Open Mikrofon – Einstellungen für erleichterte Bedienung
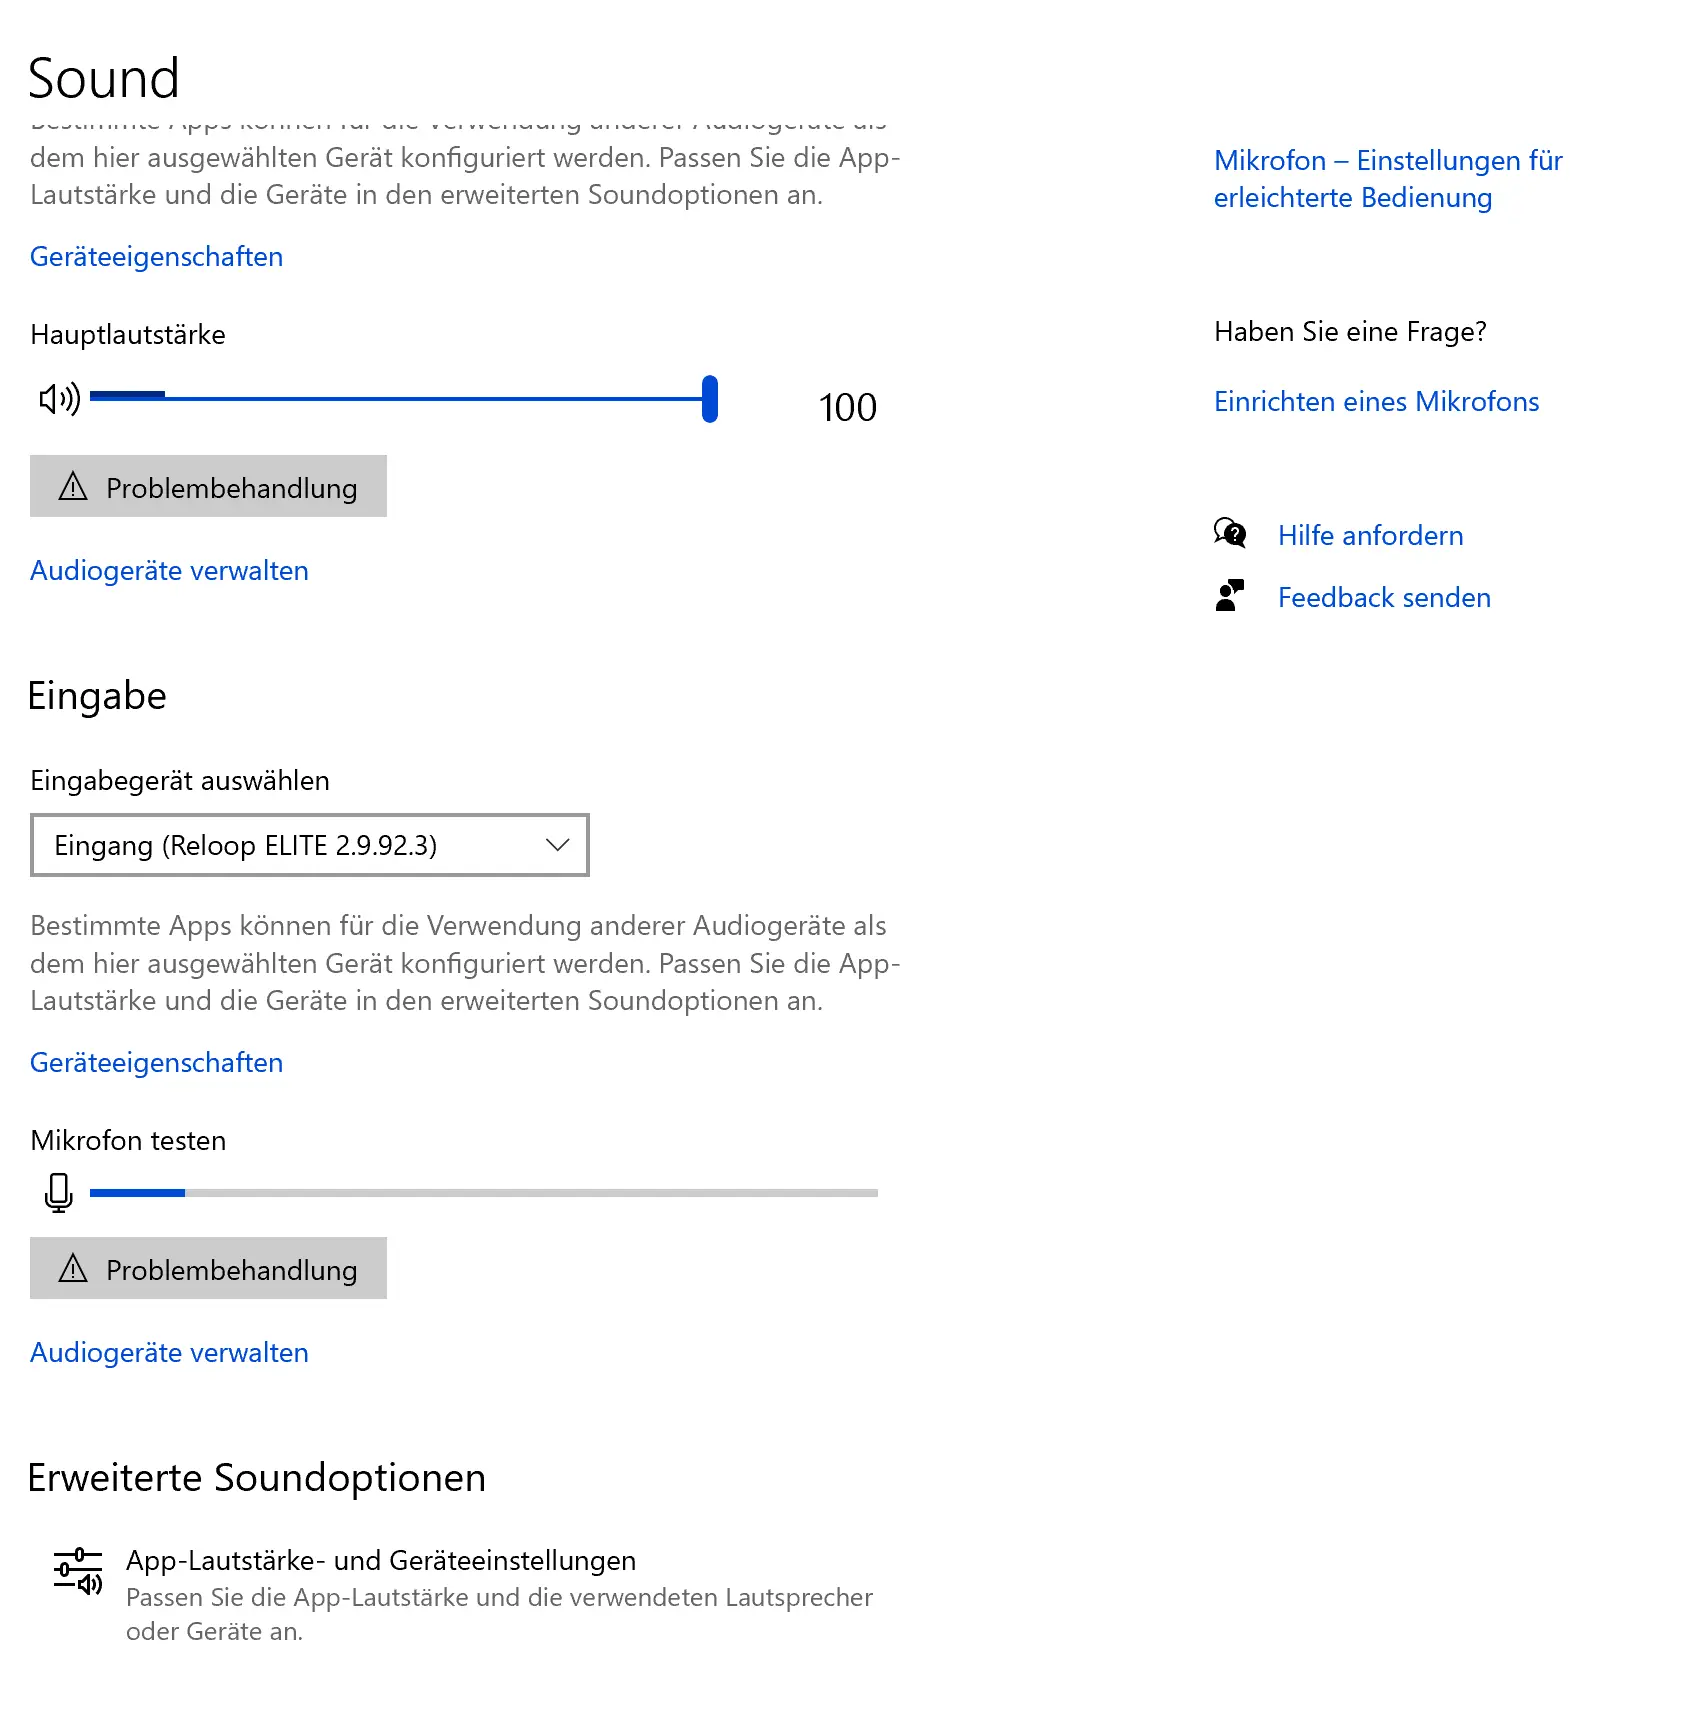 tap(1387, 179)
